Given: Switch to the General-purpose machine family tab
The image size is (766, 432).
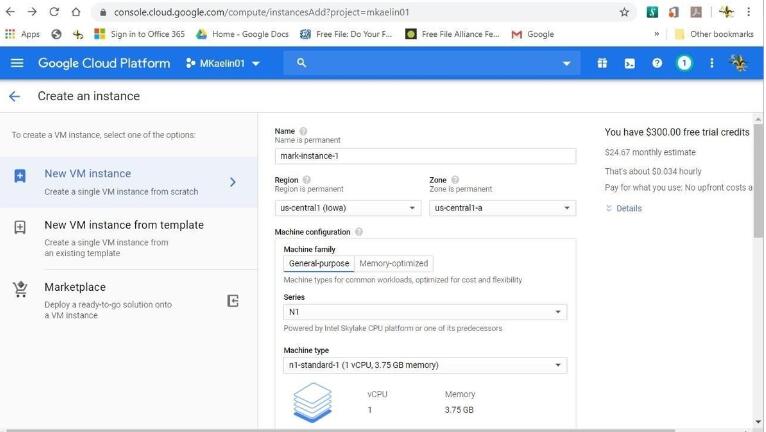Looking at the screenshot, I should (319, 263).
